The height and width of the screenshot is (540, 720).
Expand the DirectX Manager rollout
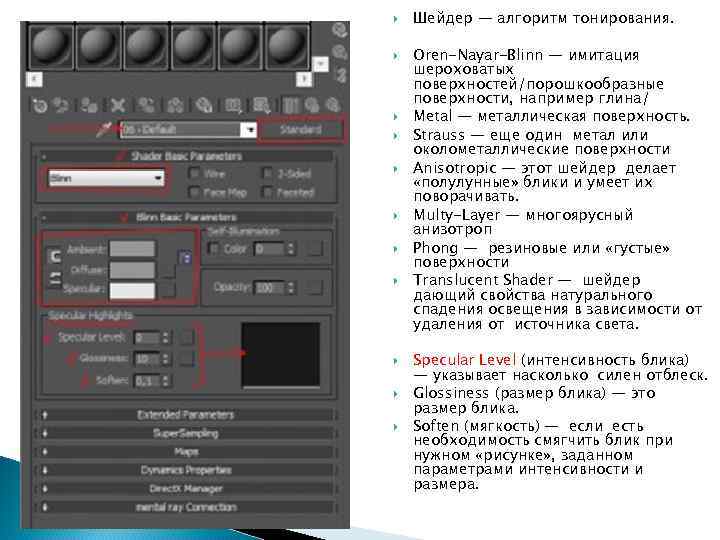pyautogui.click(x=186, y=489)
